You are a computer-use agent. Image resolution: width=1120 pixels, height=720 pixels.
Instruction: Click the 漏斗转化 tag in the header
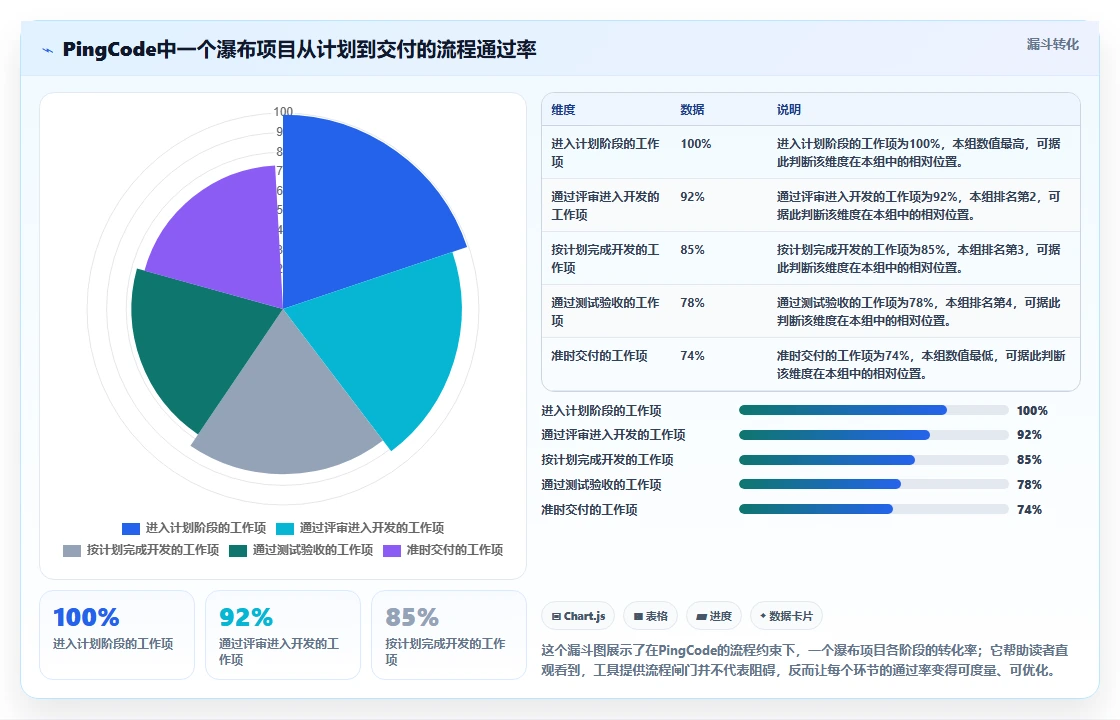[x=1052, y=44]
